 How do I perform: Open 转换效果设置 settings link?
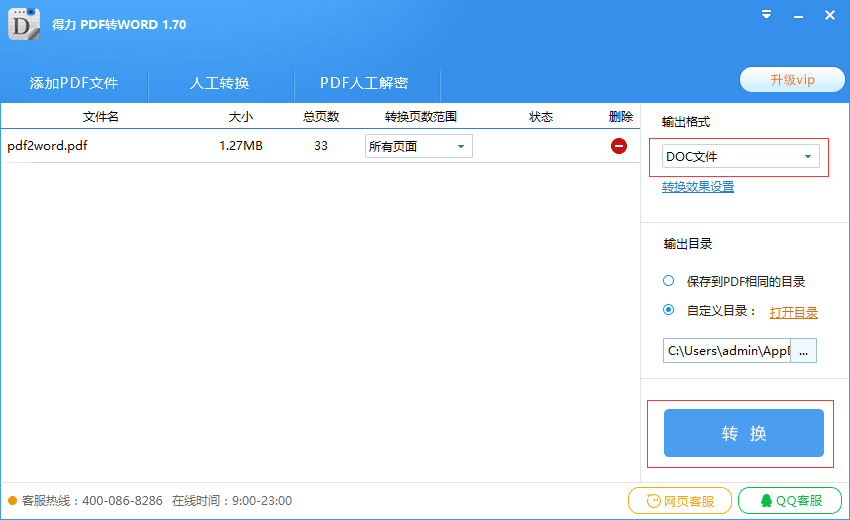(x=698, y=187)
